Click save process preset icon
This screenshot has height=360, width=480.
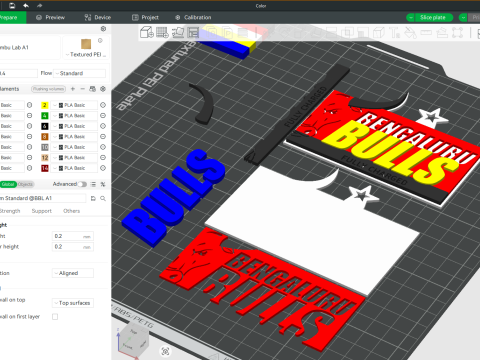pos(93,198)
